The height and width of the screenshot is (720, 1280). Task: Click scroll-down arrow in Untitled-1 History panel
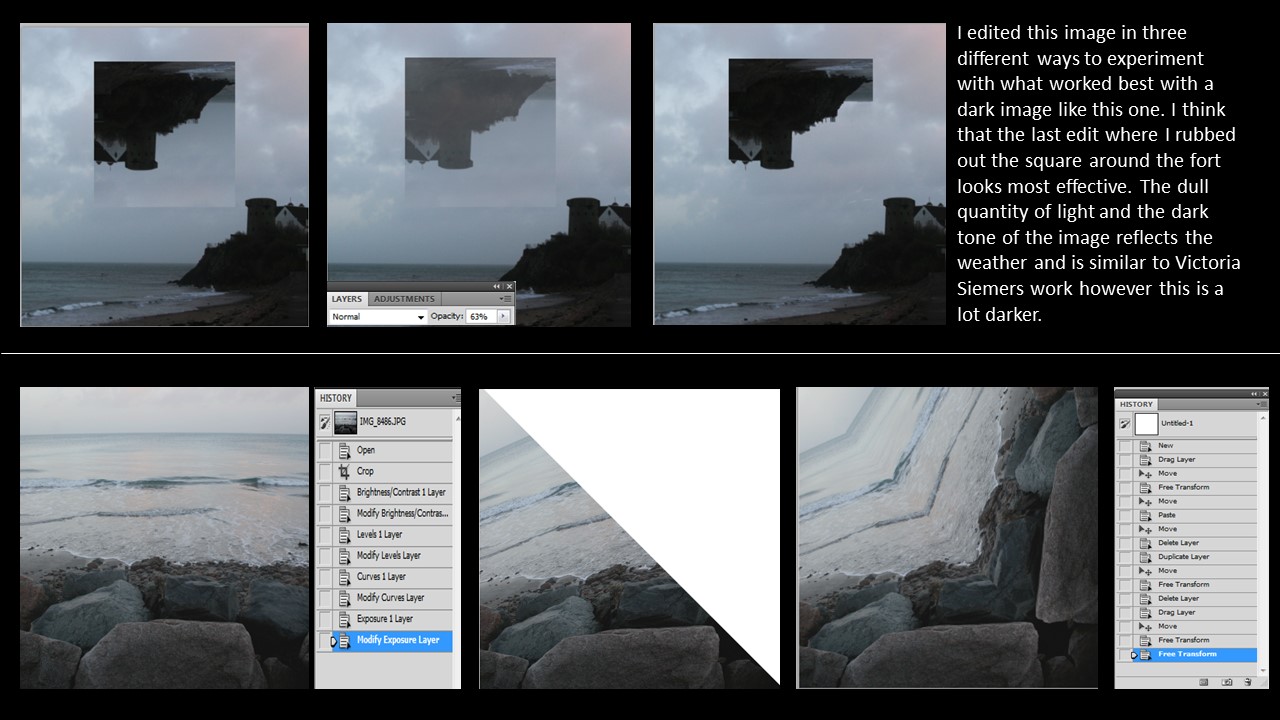coord(1262,670)
